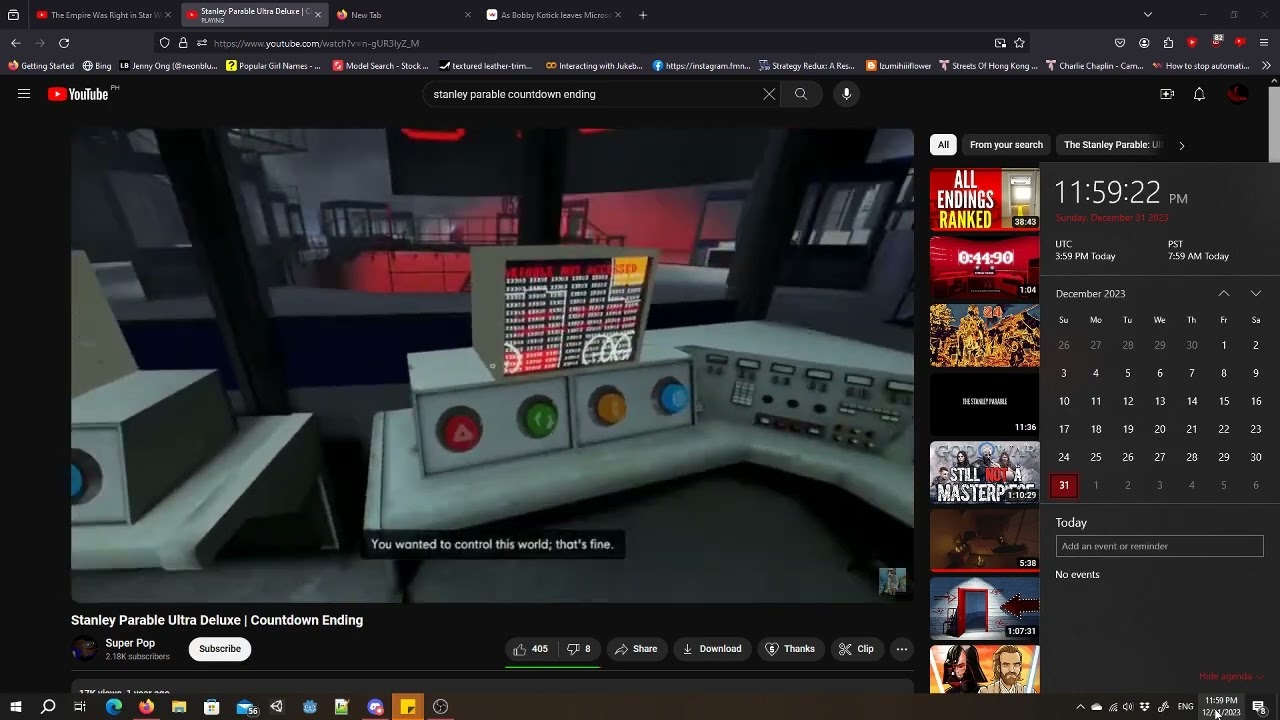Open the 0:44:90 countdown video thumbnail
The height and width of the screenshot is (720, 1280).
click(985, 267)
